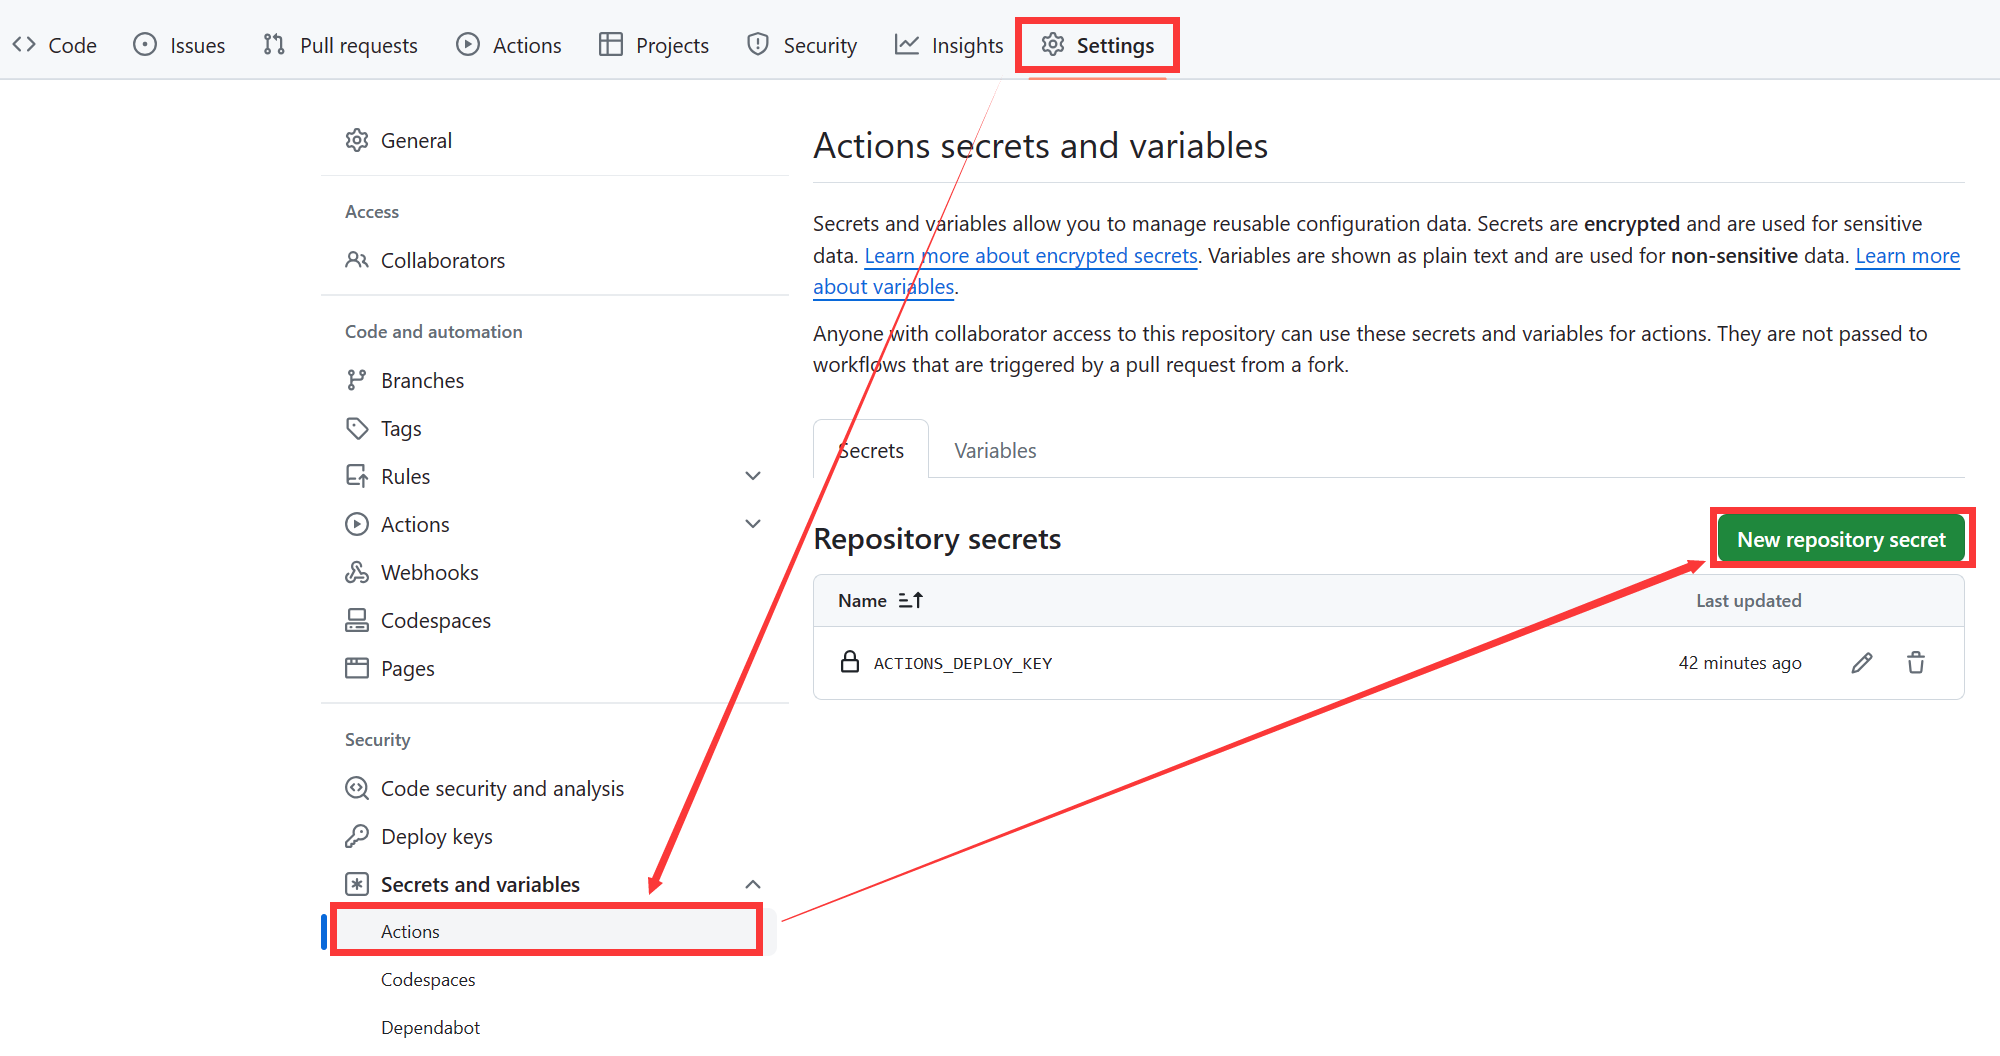Select Dependabot under Secrets and variables
Viewport: 2000px width, 1056px height.
[430, 1028]
